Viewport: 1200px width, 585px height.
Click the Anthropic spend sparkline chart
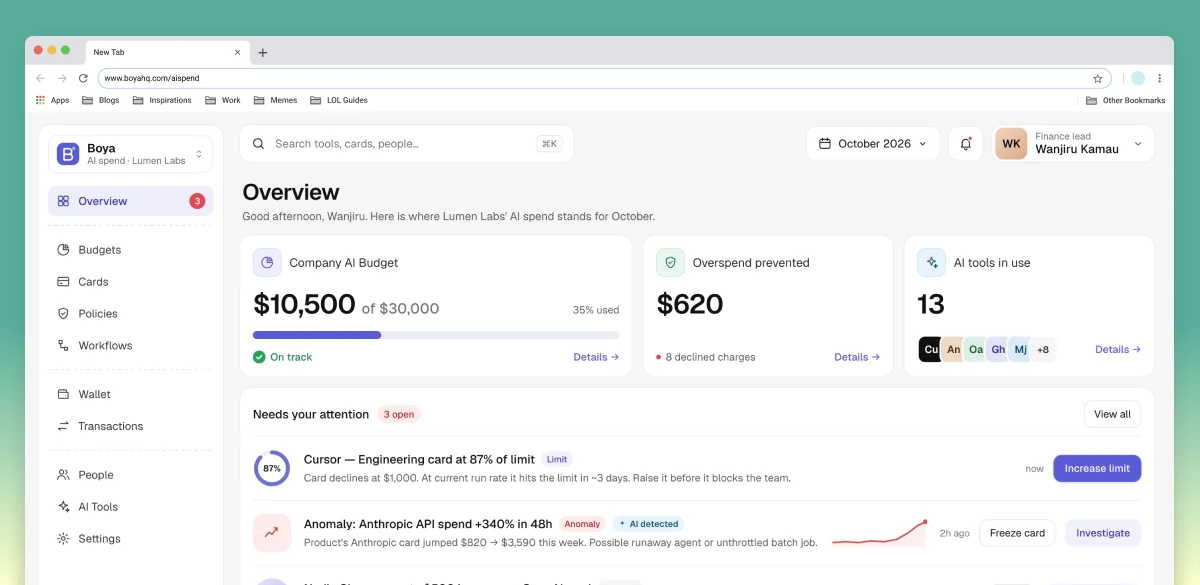click(880, 533)
